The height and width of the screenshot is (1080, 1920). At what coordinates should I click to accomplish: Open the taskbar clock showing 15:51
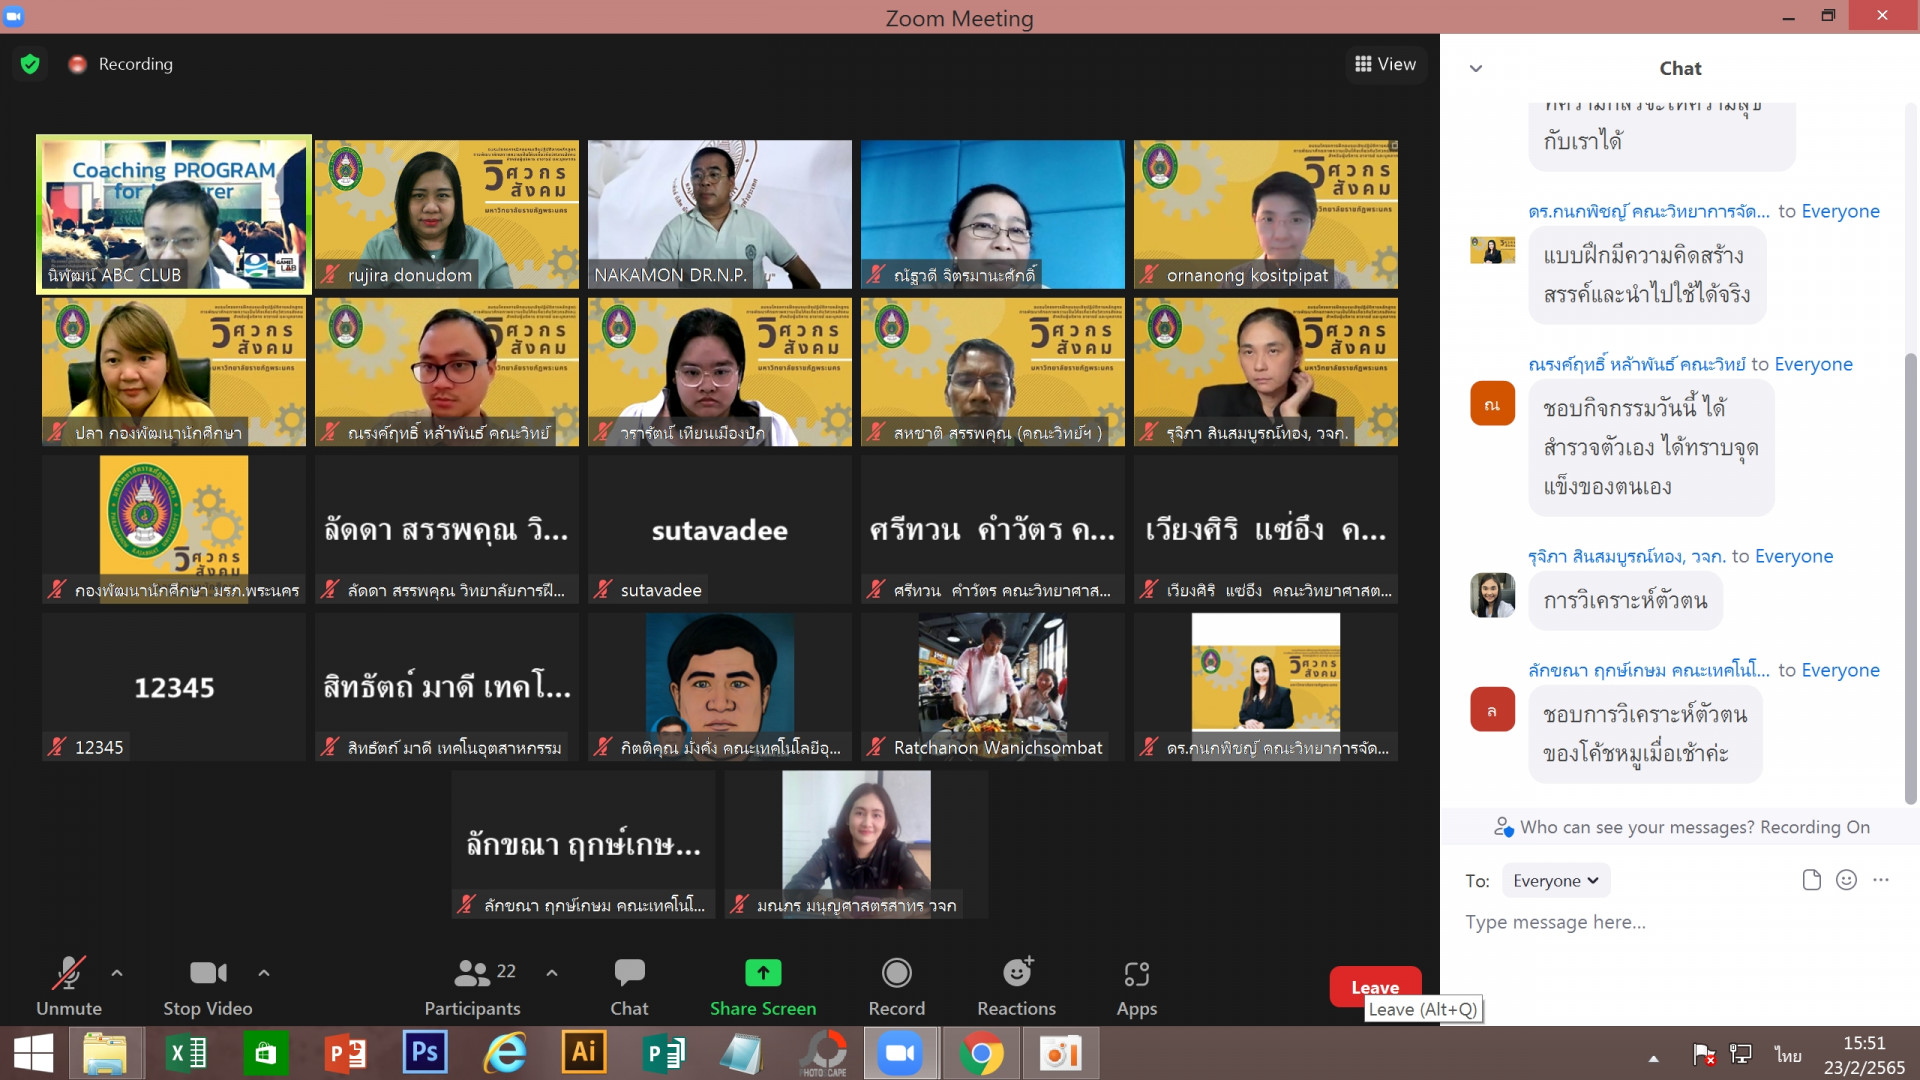[x=1864, y=1055]
